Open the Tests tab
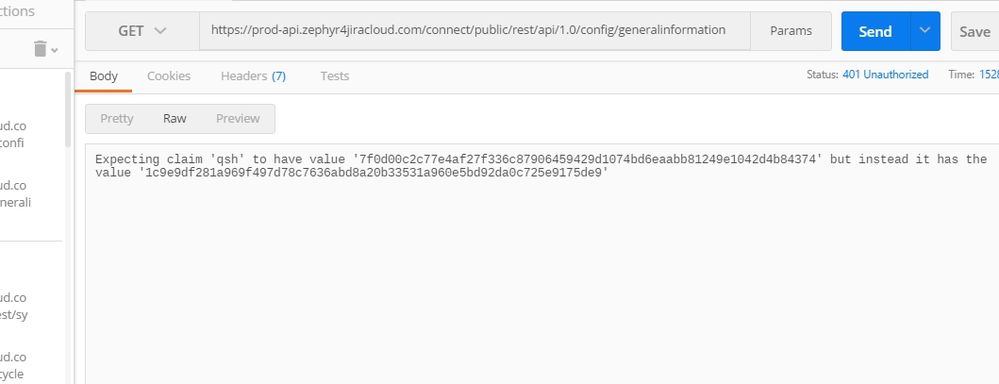 point(334,76)
